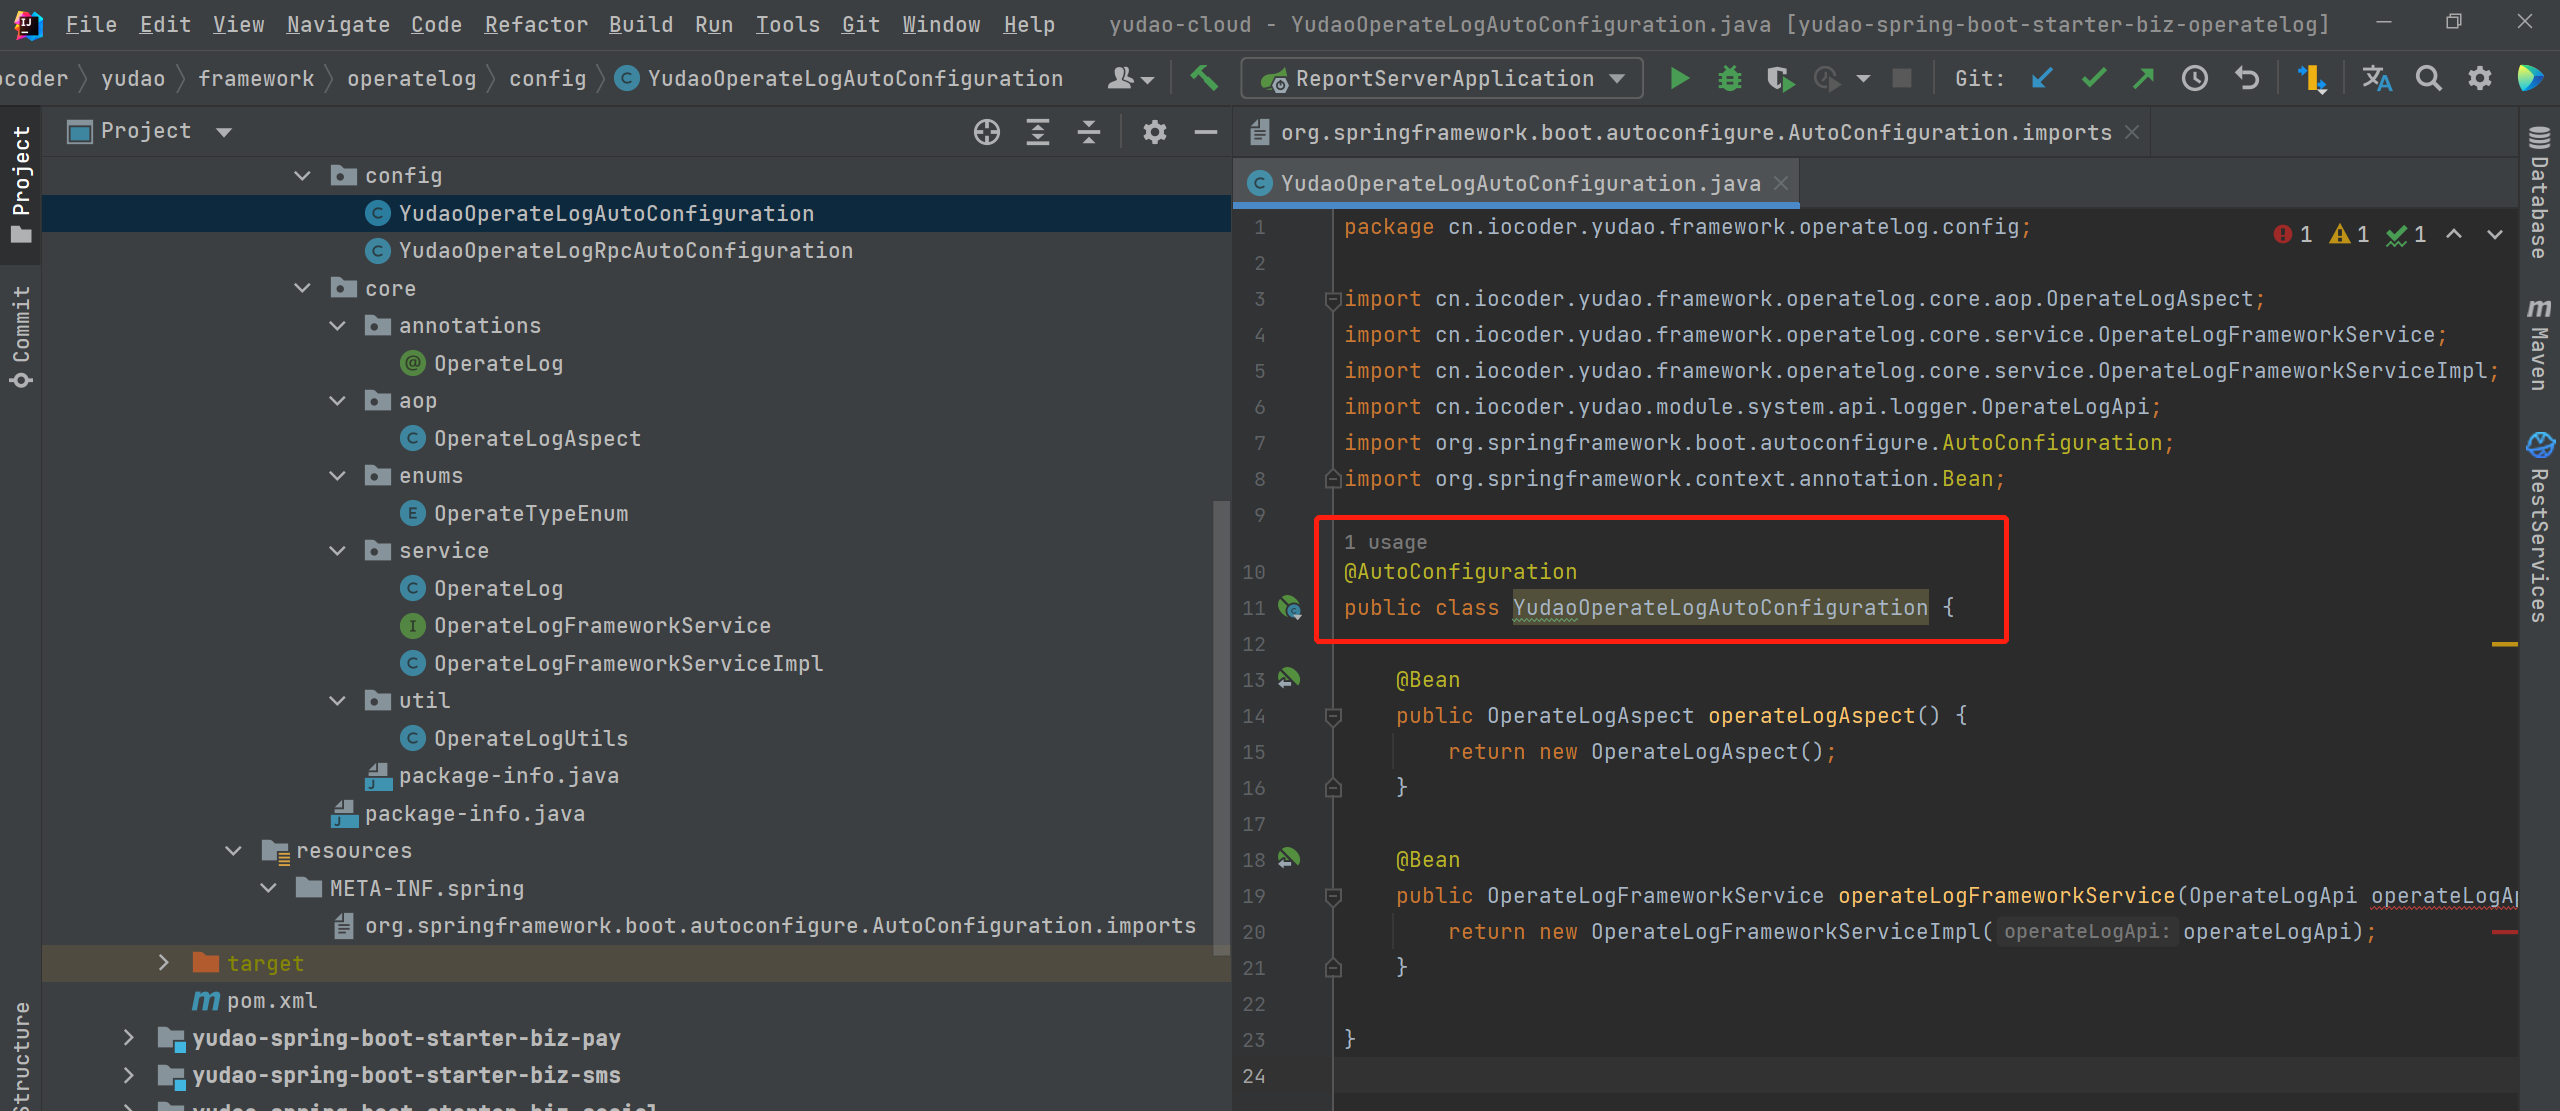
Task: Expand the target folder
Action: coord(164,963)
